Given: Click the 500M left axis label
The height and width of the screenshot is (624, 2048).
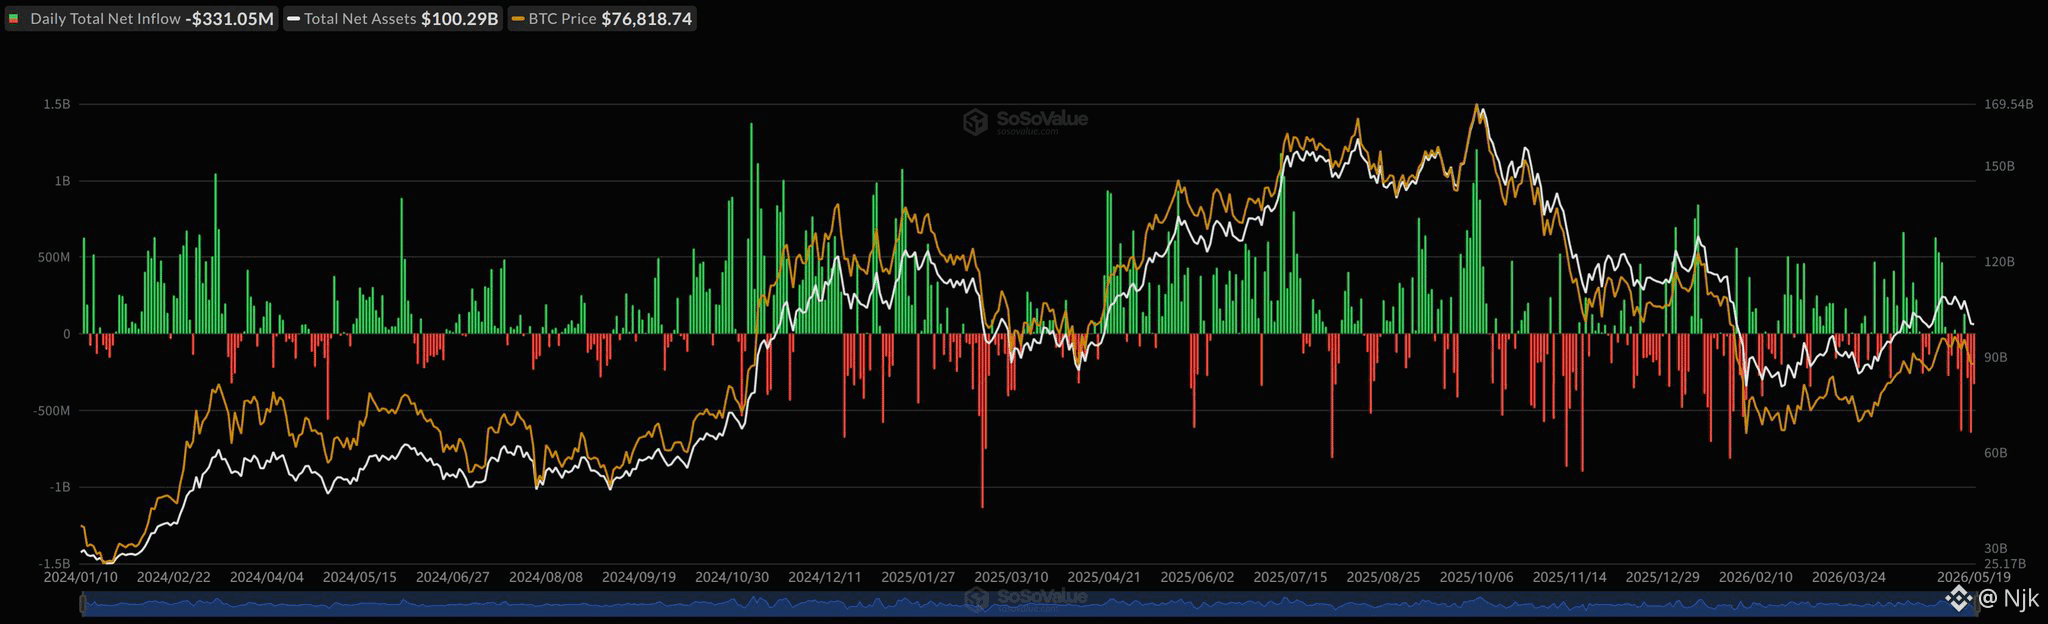Looking at the screenshot, I should [54, 258].
